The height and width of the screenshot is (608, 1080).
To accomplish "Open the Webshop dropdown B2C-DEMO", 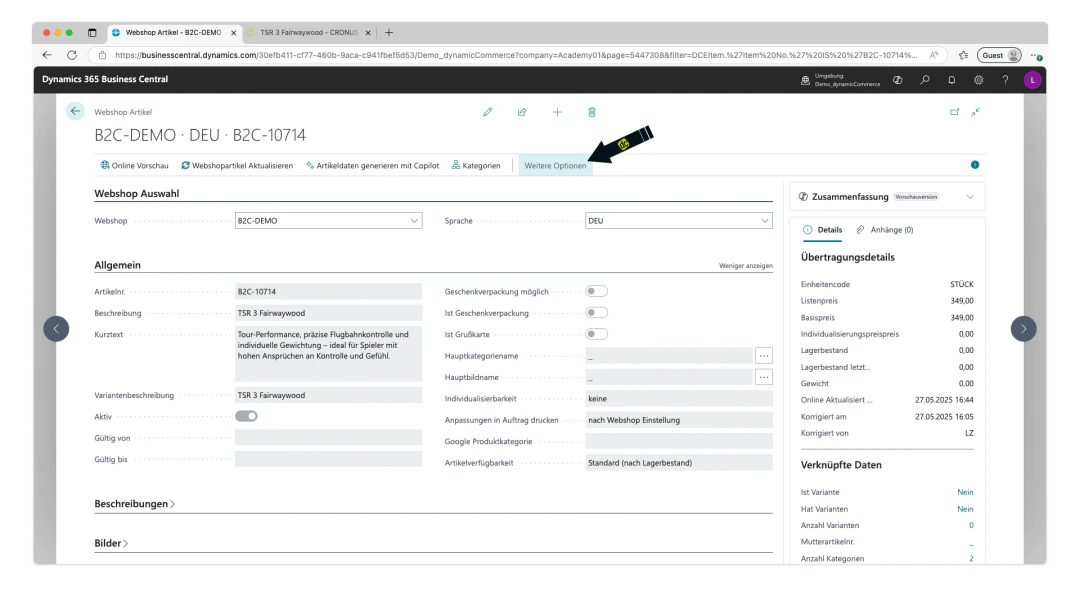I will tap(329, 220).
